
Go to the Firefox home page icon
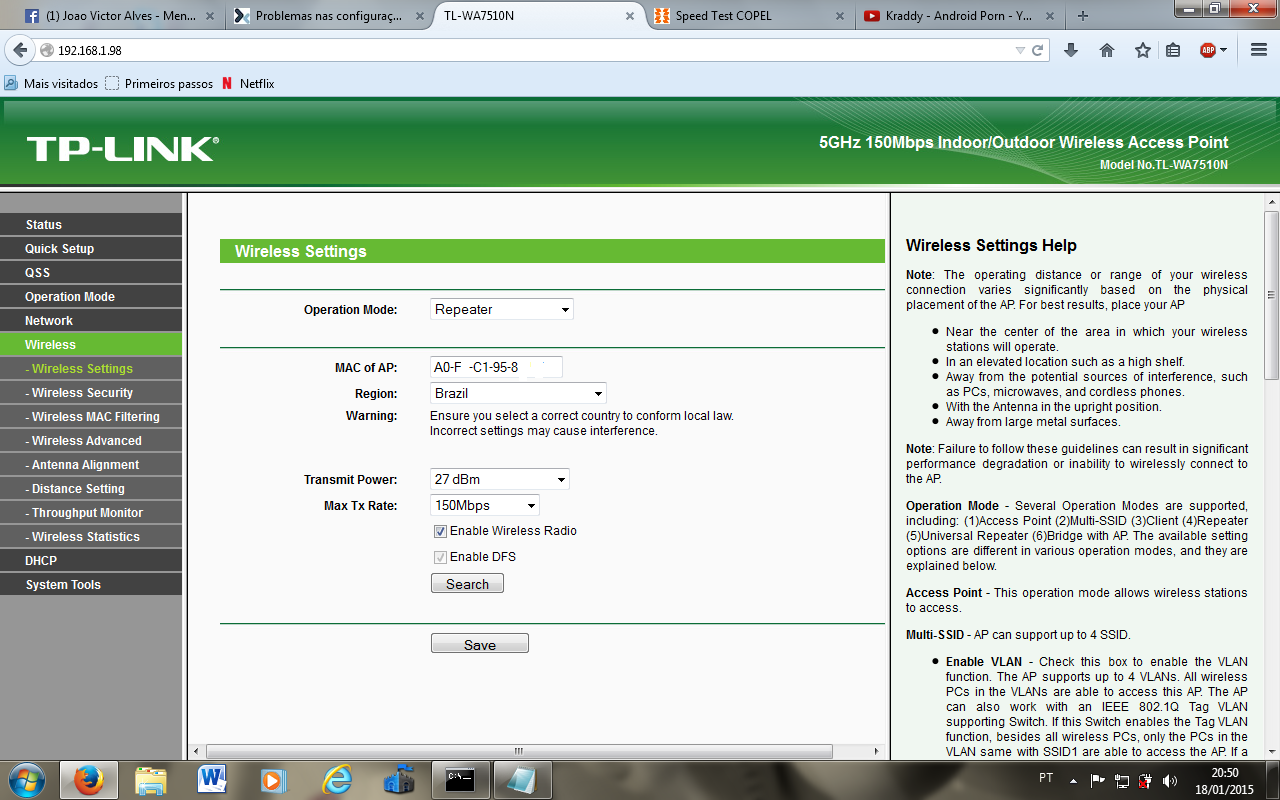(1107, 50)
